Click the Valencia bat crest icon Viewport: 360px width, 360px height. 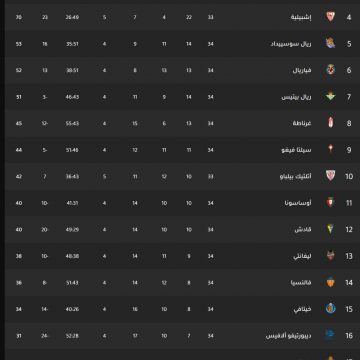tap(330, 282)
